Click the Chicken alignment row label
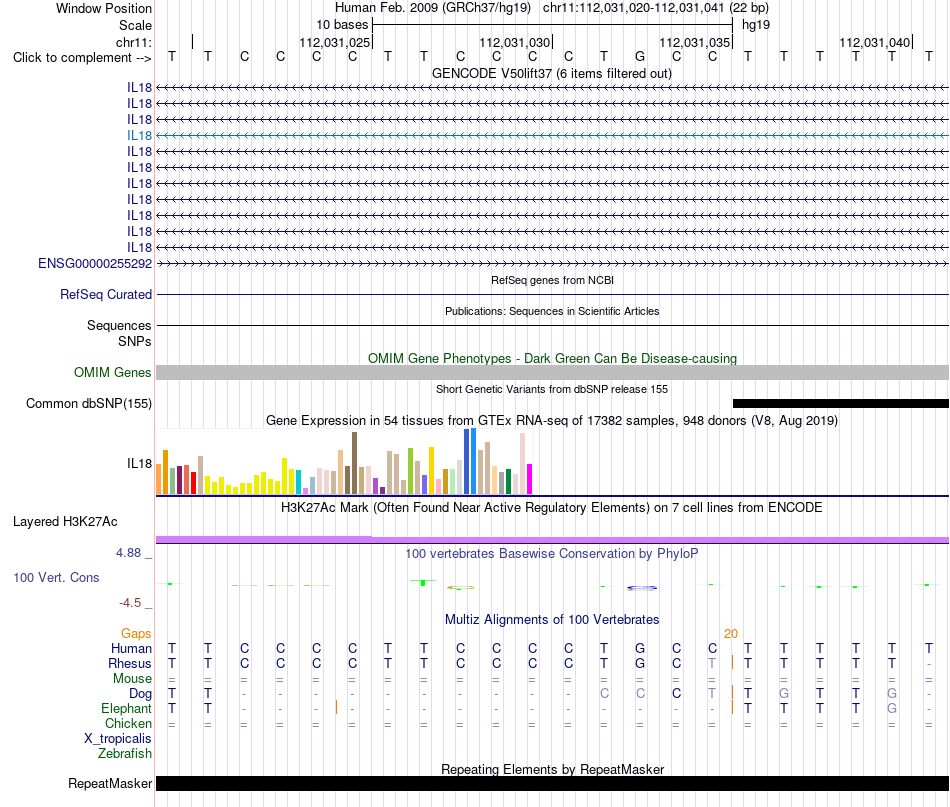950x807 pixels. (128, 723)
